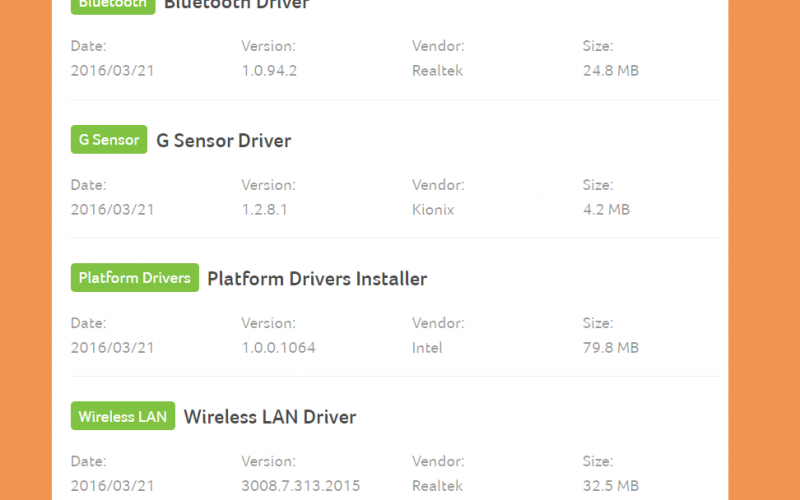Image resolution: width=800 pixels, height=500 pixels.
Task: Click the green G Sensor category badge
Action: click(109, 139)
